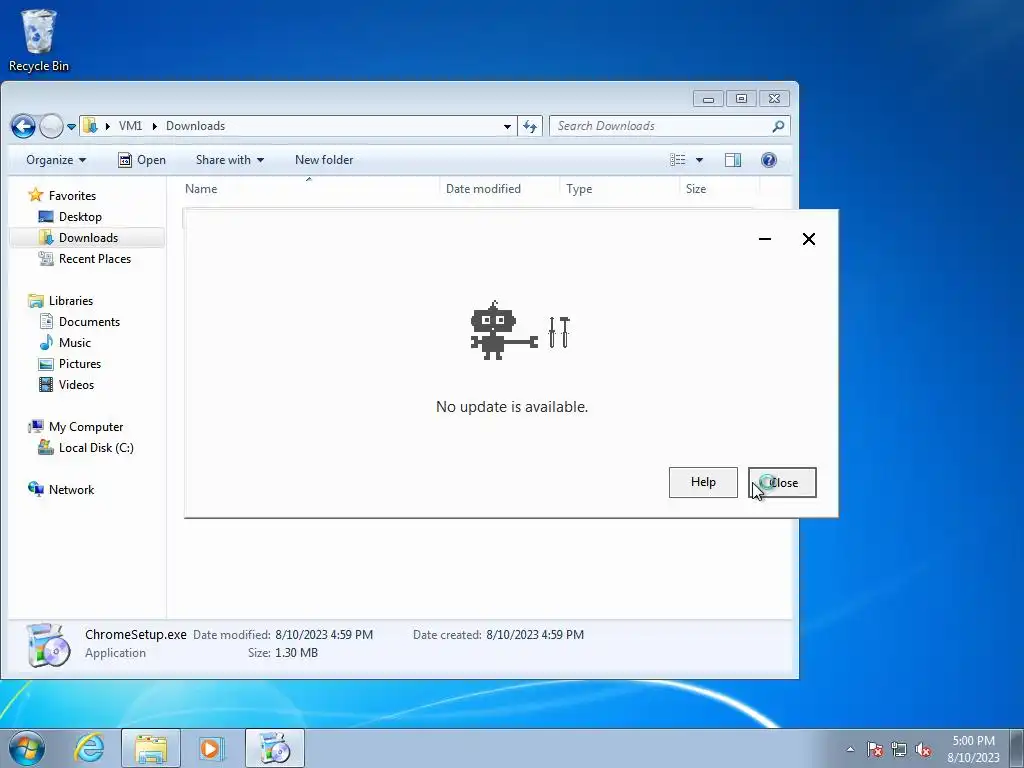1024x768 pixels.
Task: Maximize the Downloads Explorer window
Action: [741, 99]
